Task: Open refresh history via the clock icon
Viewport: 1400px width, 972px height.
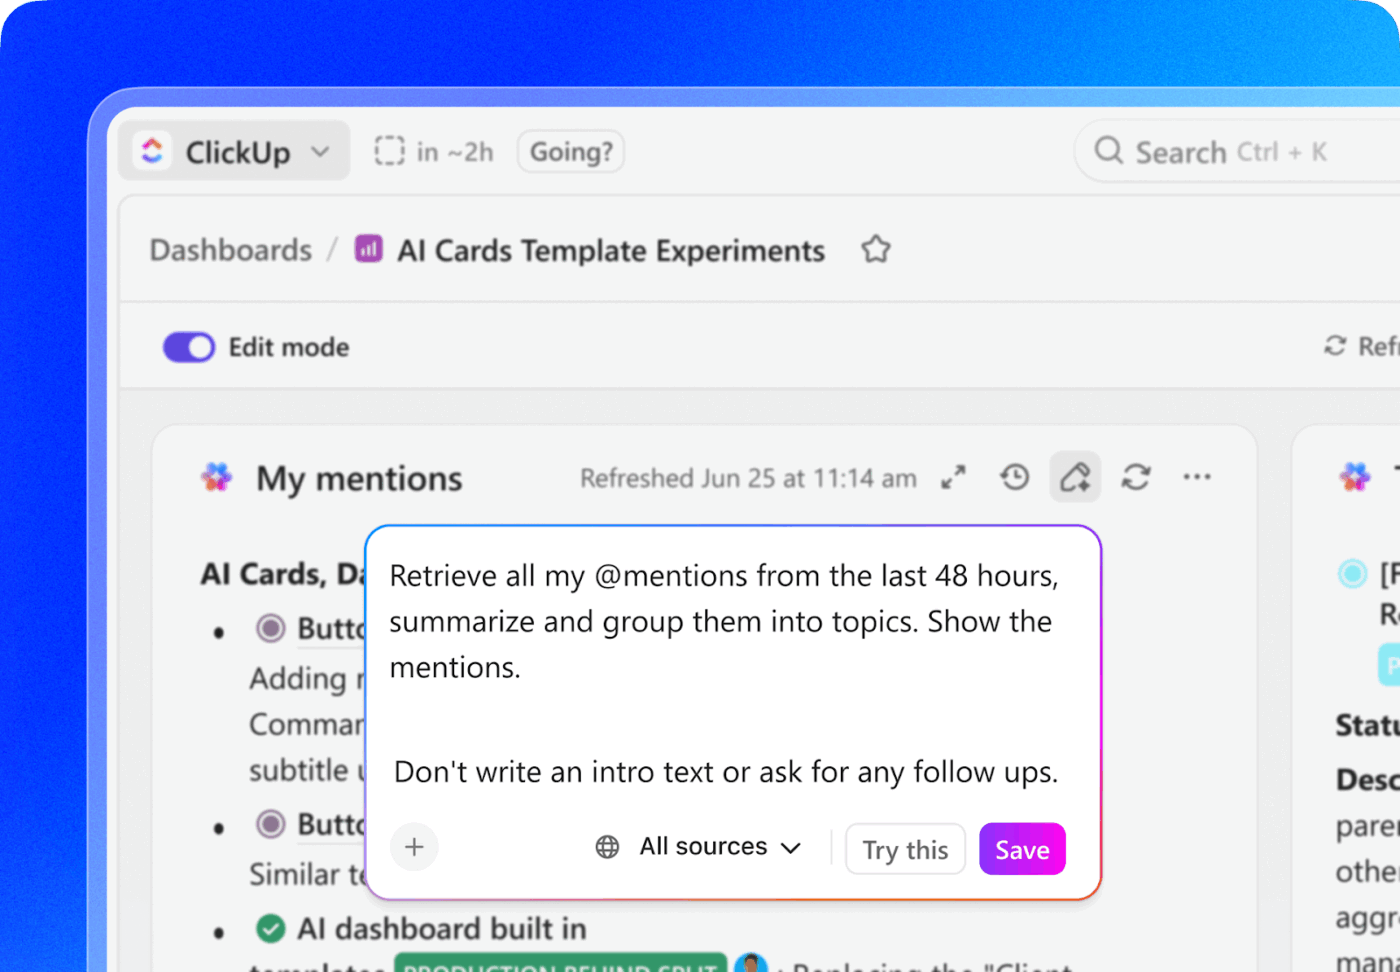Action: tap(1014, 477)
